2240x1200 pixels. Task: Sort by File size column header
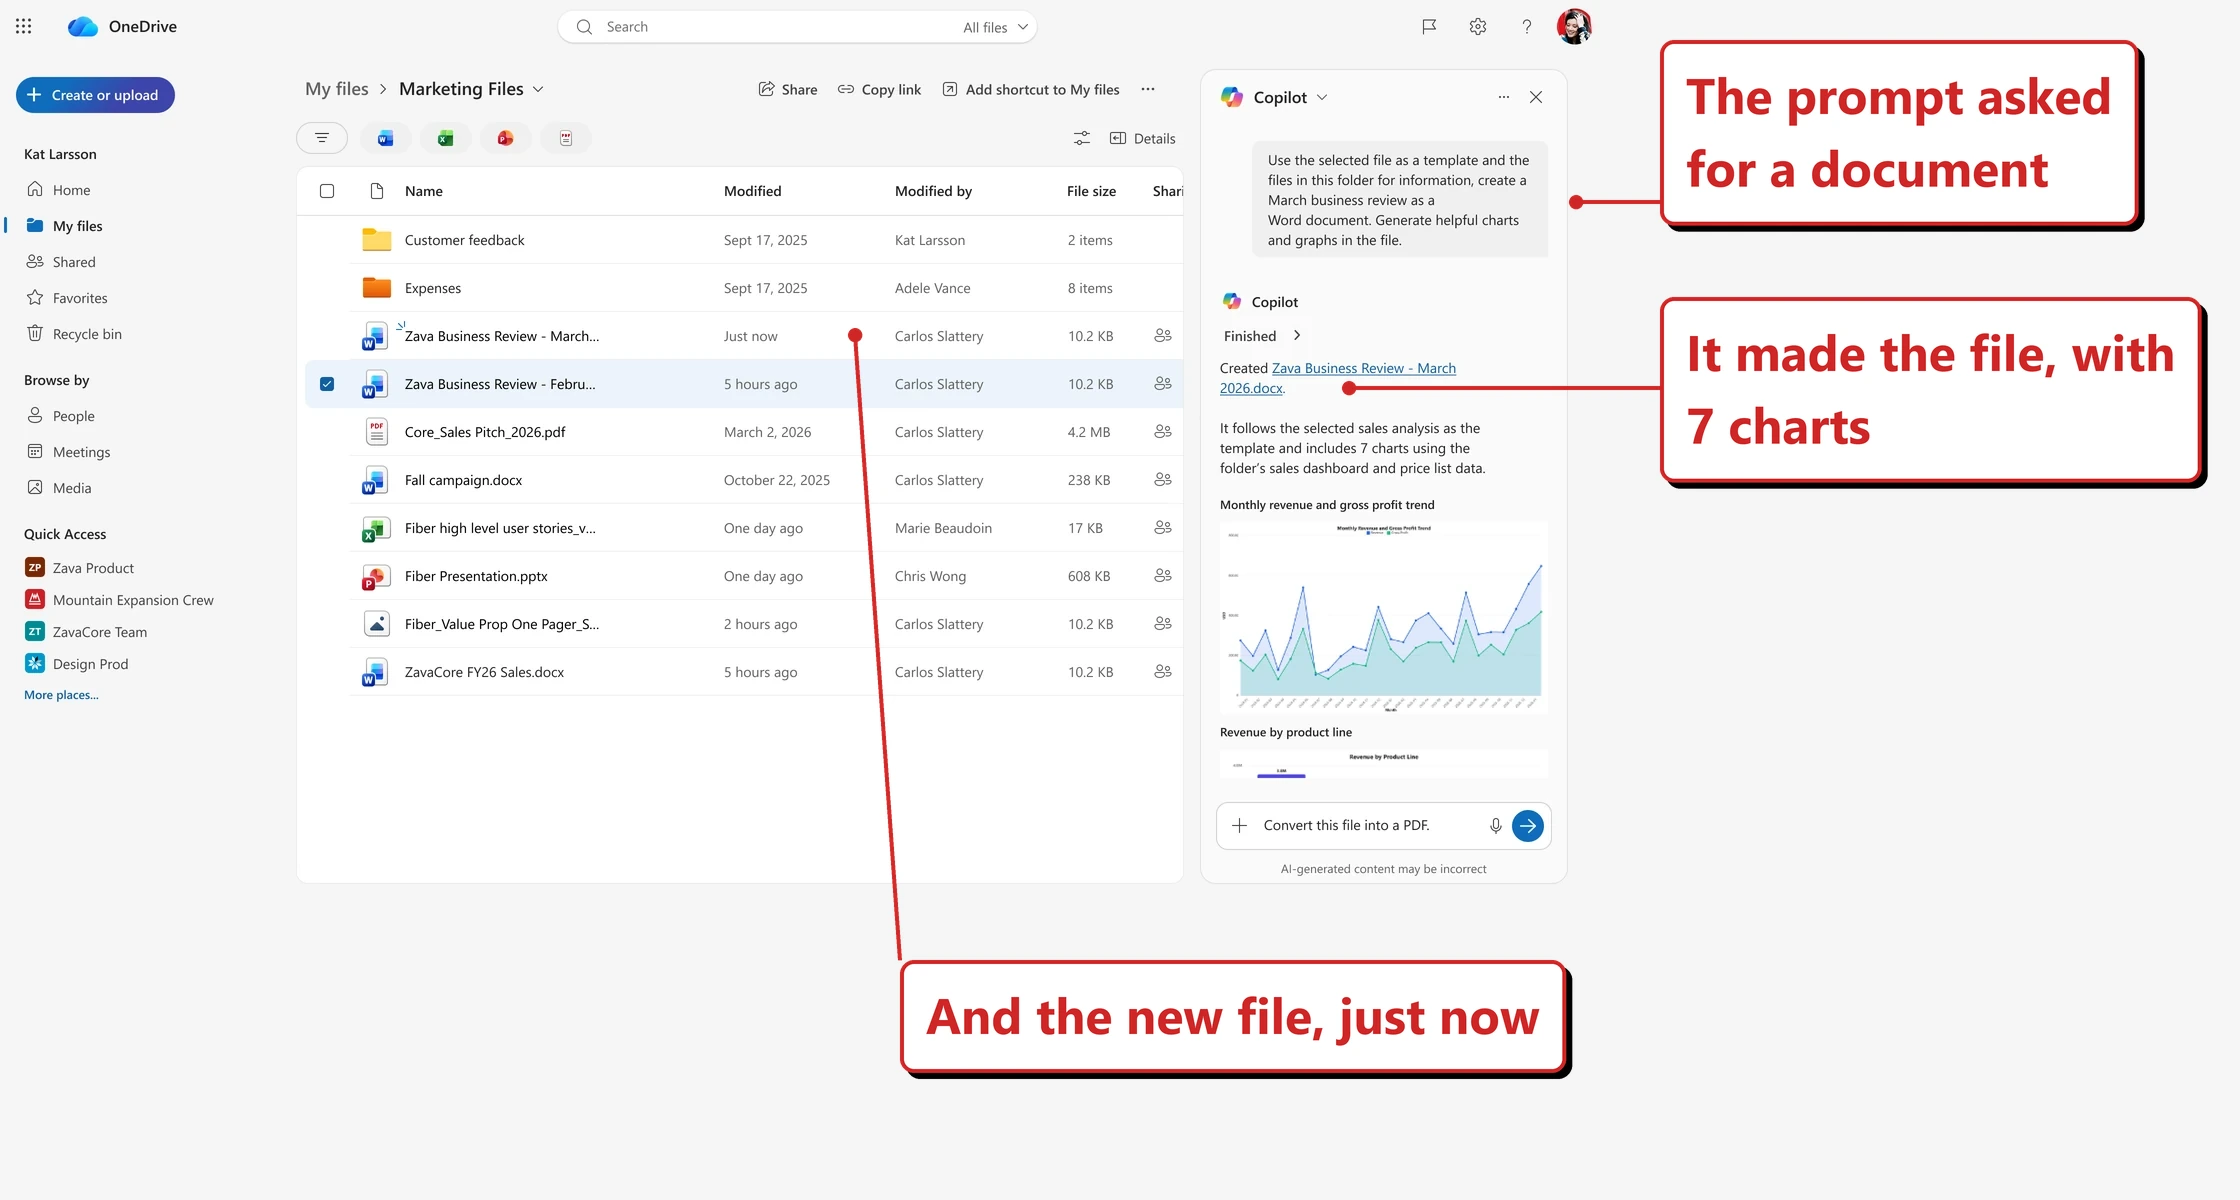(1091, 191)
